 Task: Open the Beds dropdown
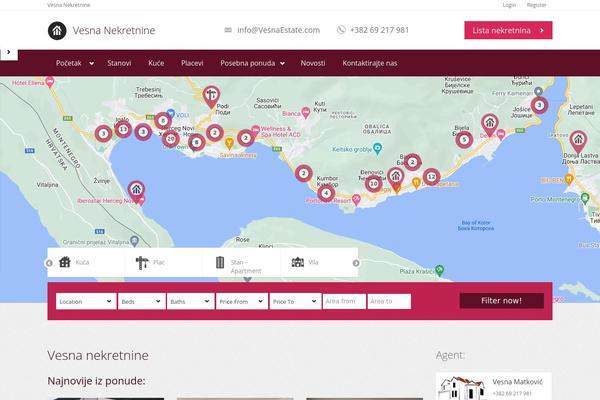(x=142, y=301)
